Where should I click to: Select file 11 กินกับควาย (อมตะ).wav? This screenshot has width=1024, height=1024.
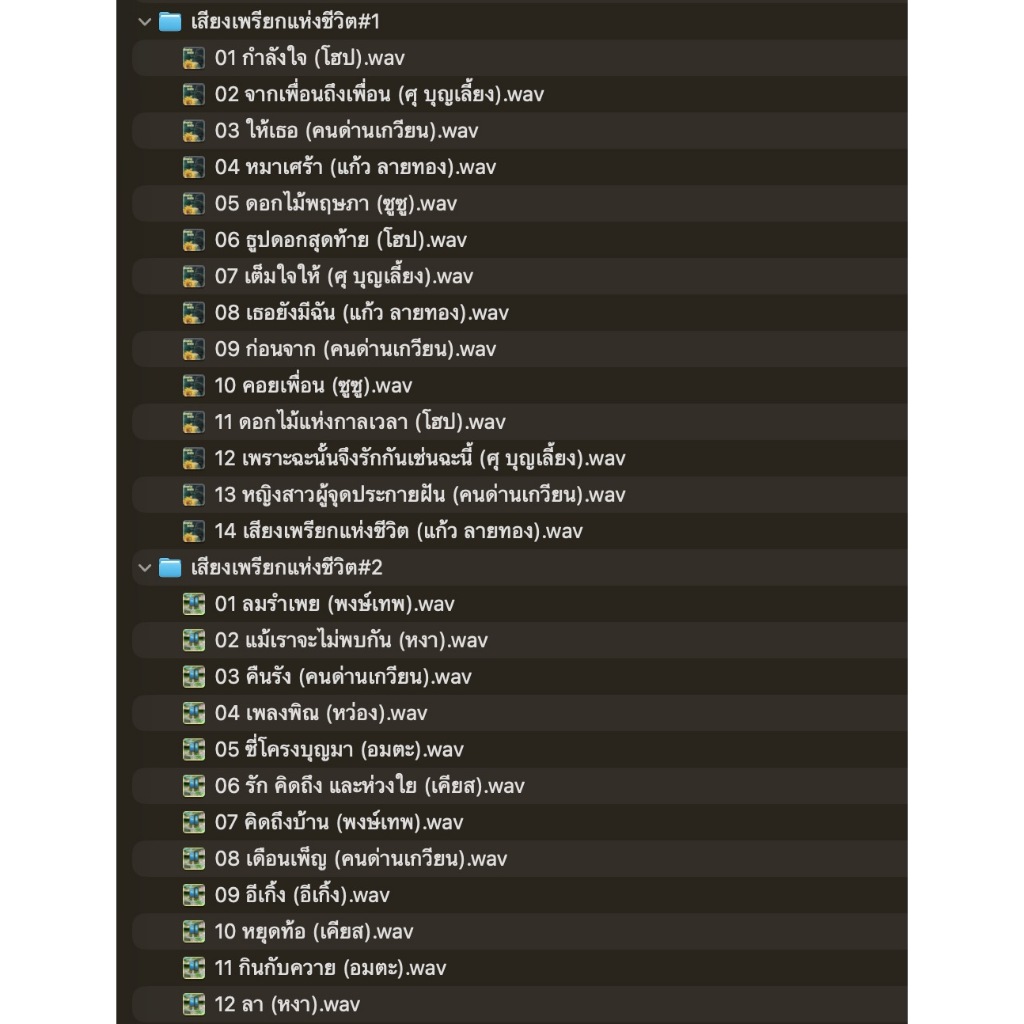(x=520, y=968)
